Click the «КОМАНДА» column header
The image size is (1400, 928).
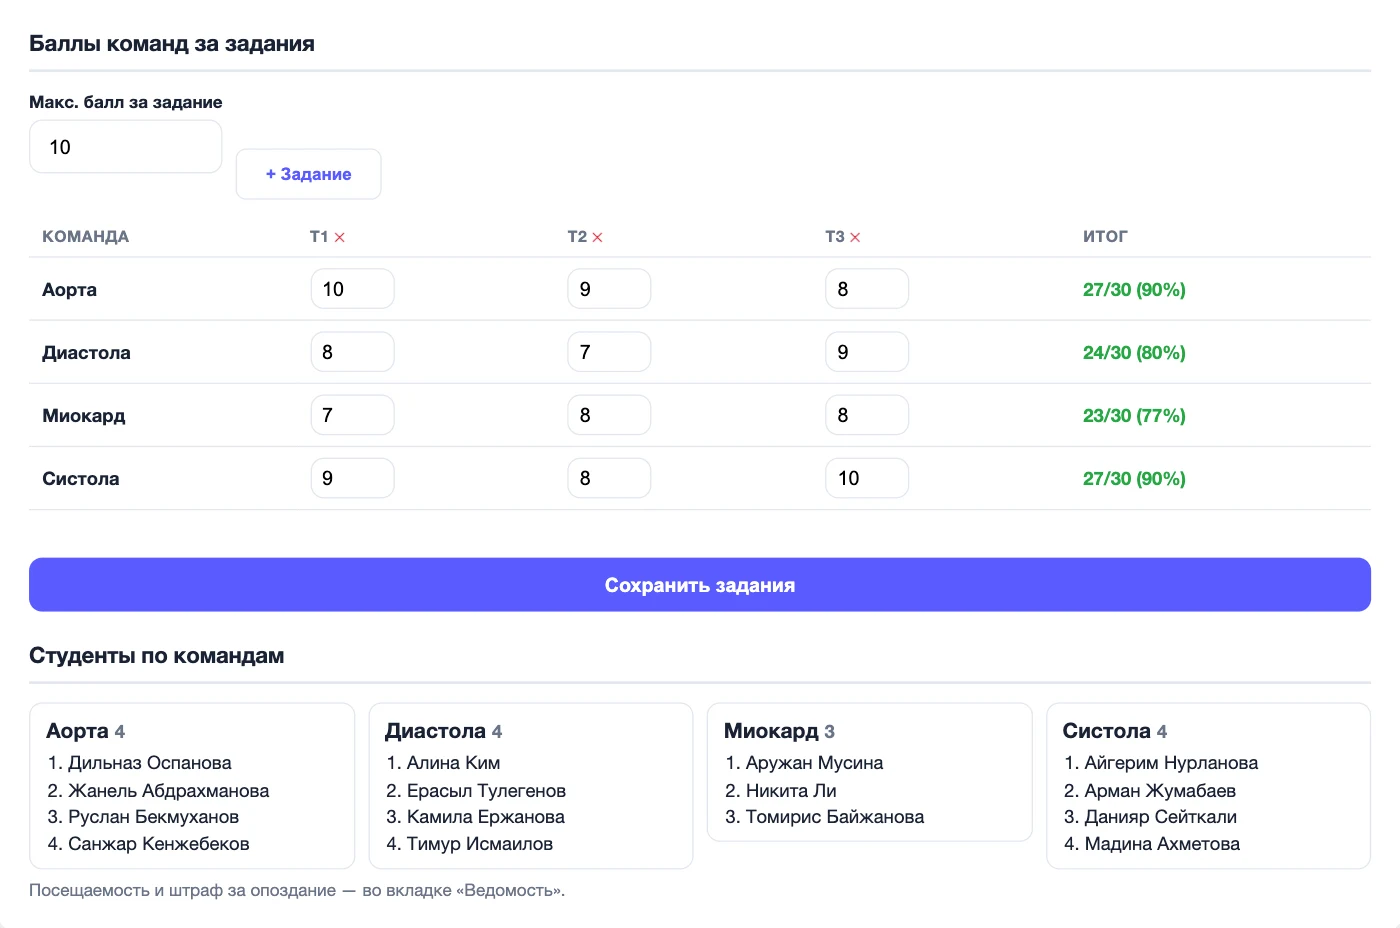85,237
